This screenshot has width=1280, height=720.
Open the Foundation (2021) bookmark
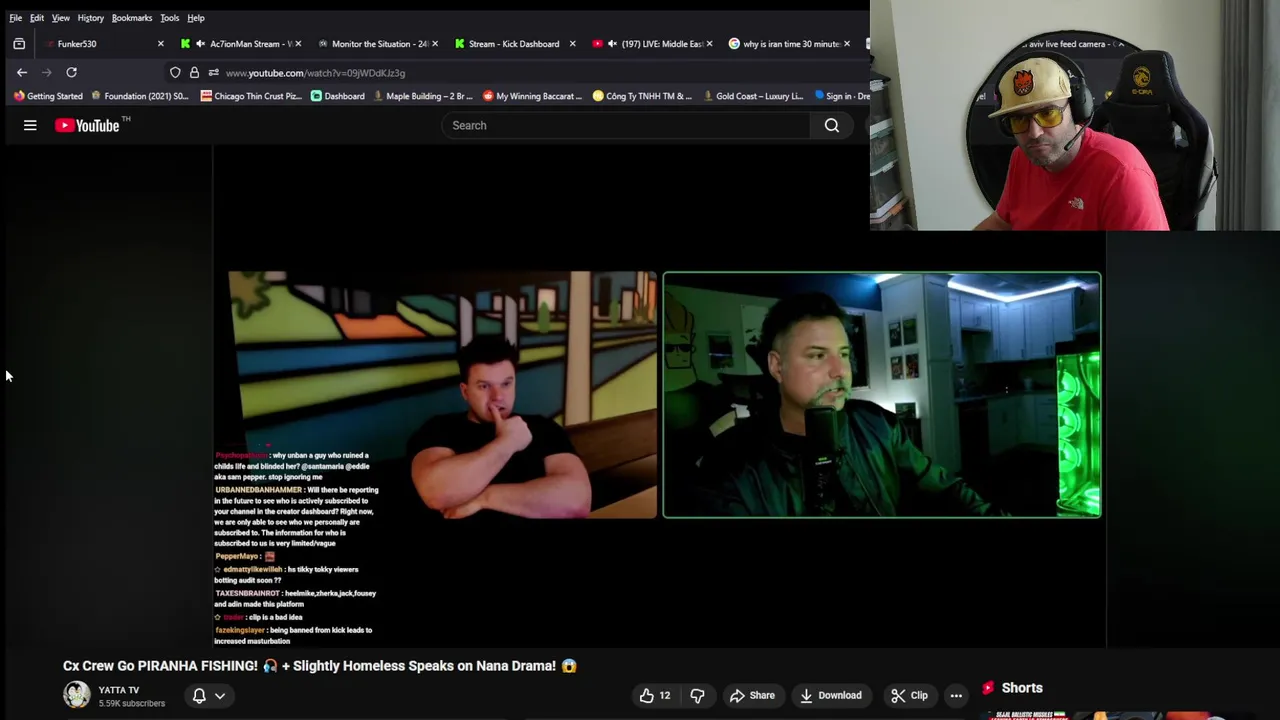click(x=140, y=96)
